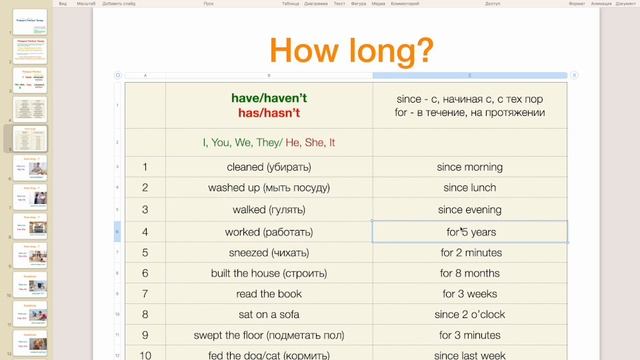Open the Медиа media menu
640x360 pixels.
pos(378,3)
